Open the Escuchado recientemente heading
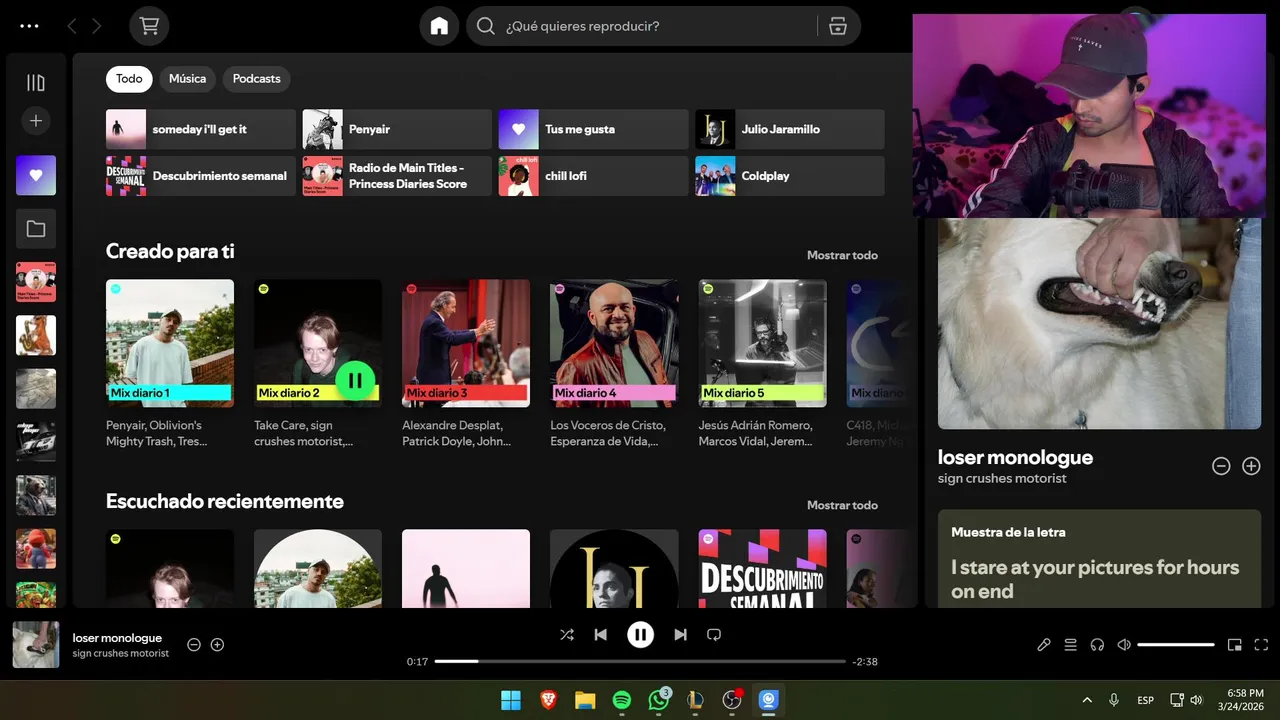Viewport: 1280px width, 720px height. point(225,502)
